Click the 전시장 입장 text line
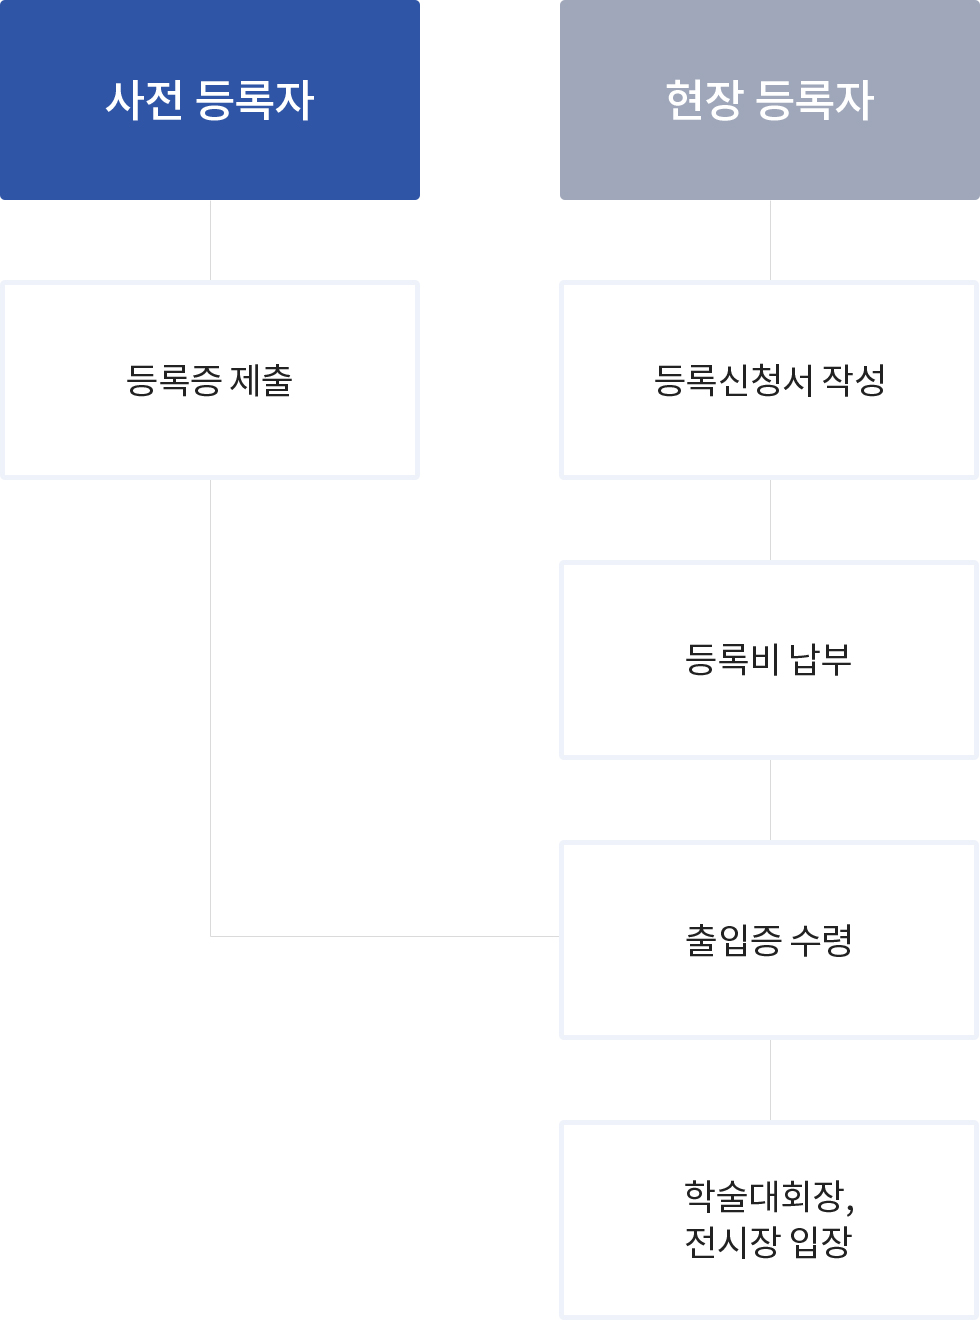This screenshot has width=980, height=1320. [769, 1242]
